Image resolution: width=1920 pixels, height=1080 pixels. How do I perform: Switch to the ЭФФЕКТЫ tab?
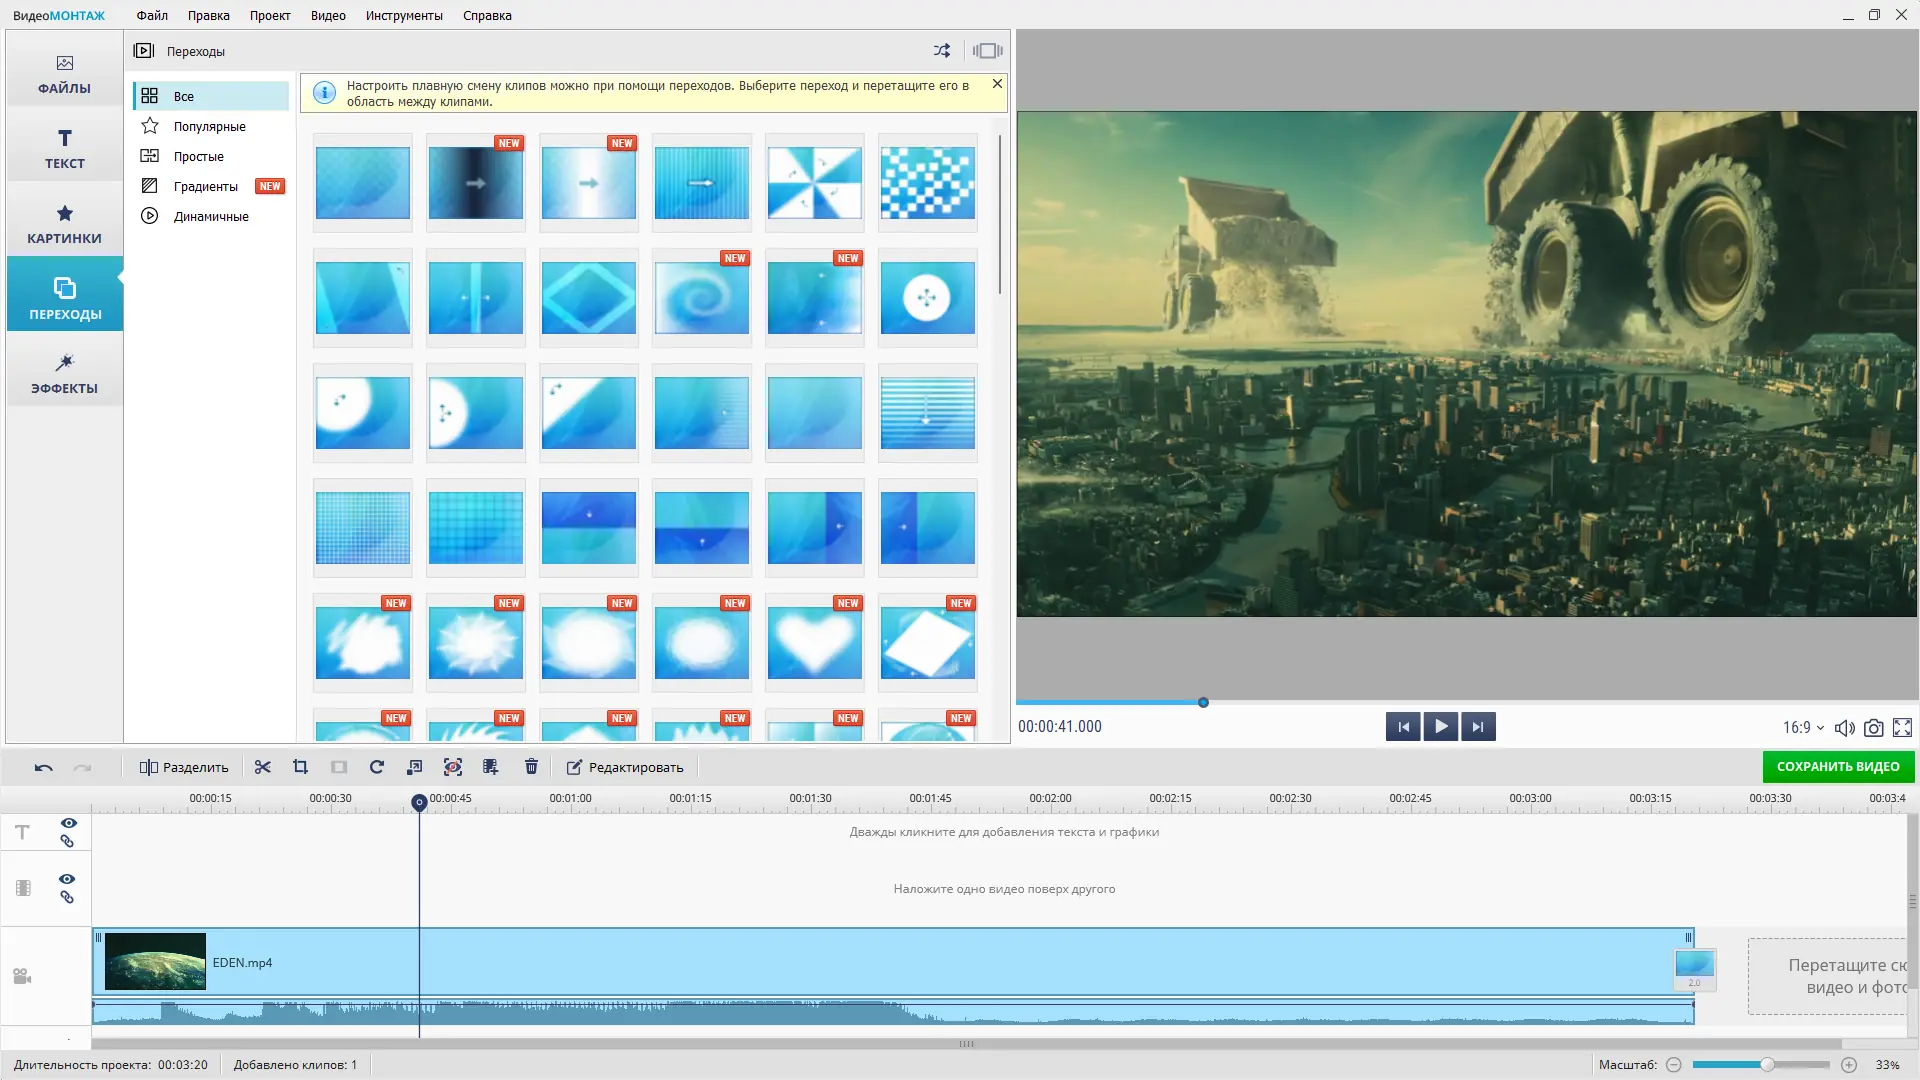point(64,373)
